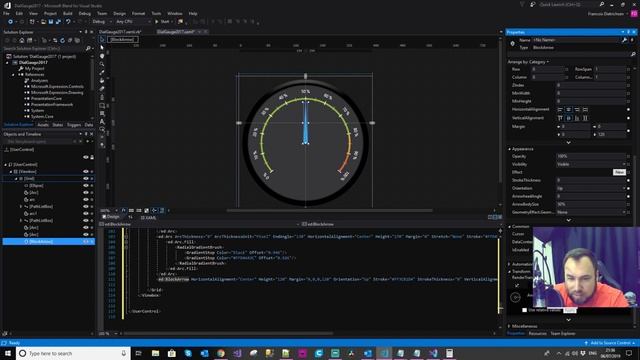The image size is (640, 360).
Task: Click Add to Source Control in status bar
Action: (x=610, y=343)
